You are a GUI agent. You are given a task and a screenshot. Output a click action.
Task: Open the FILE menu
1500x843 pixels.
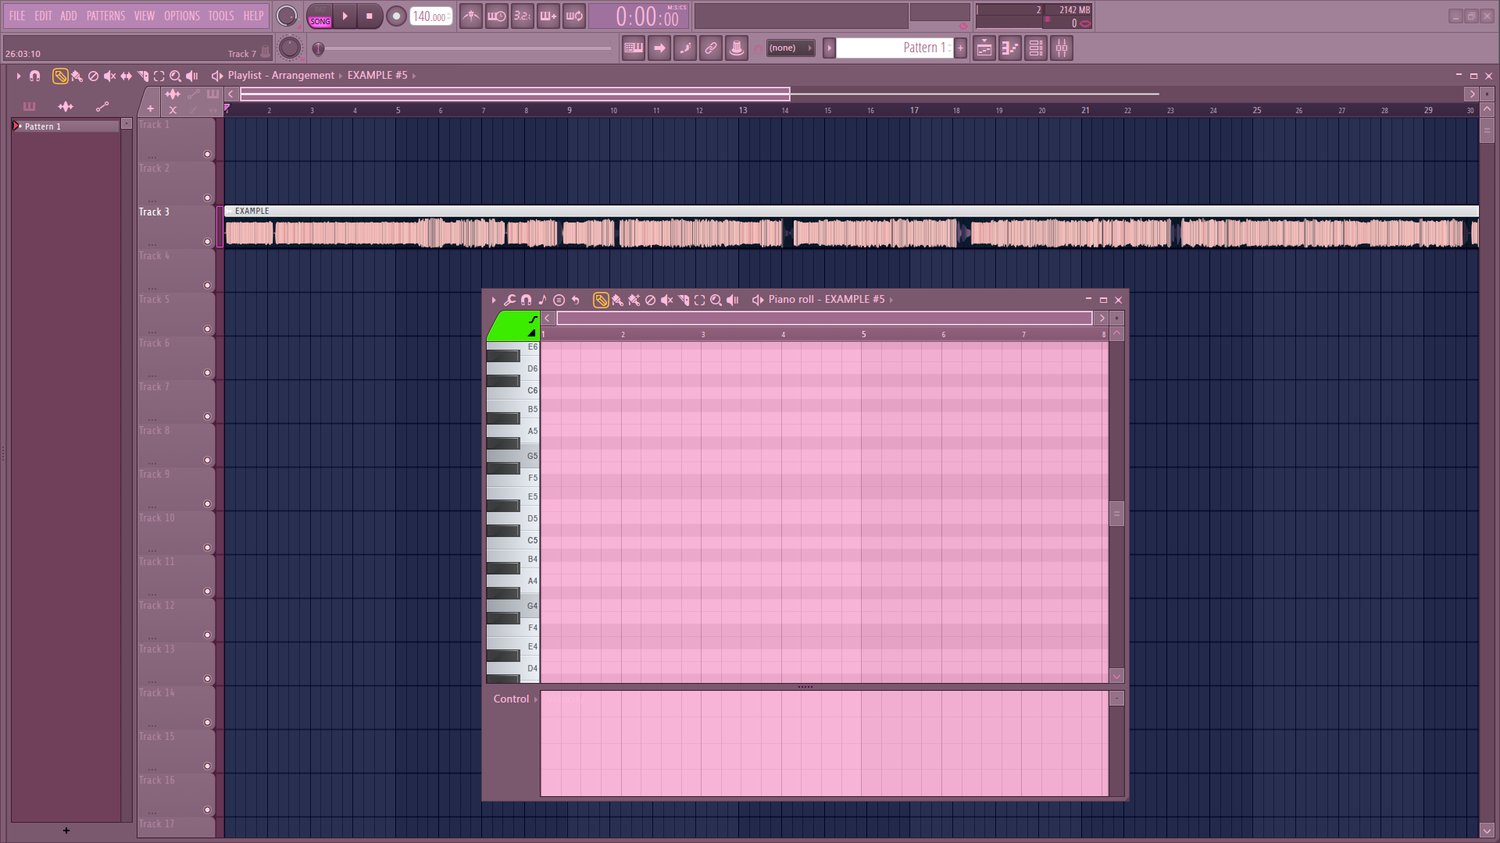17,16
